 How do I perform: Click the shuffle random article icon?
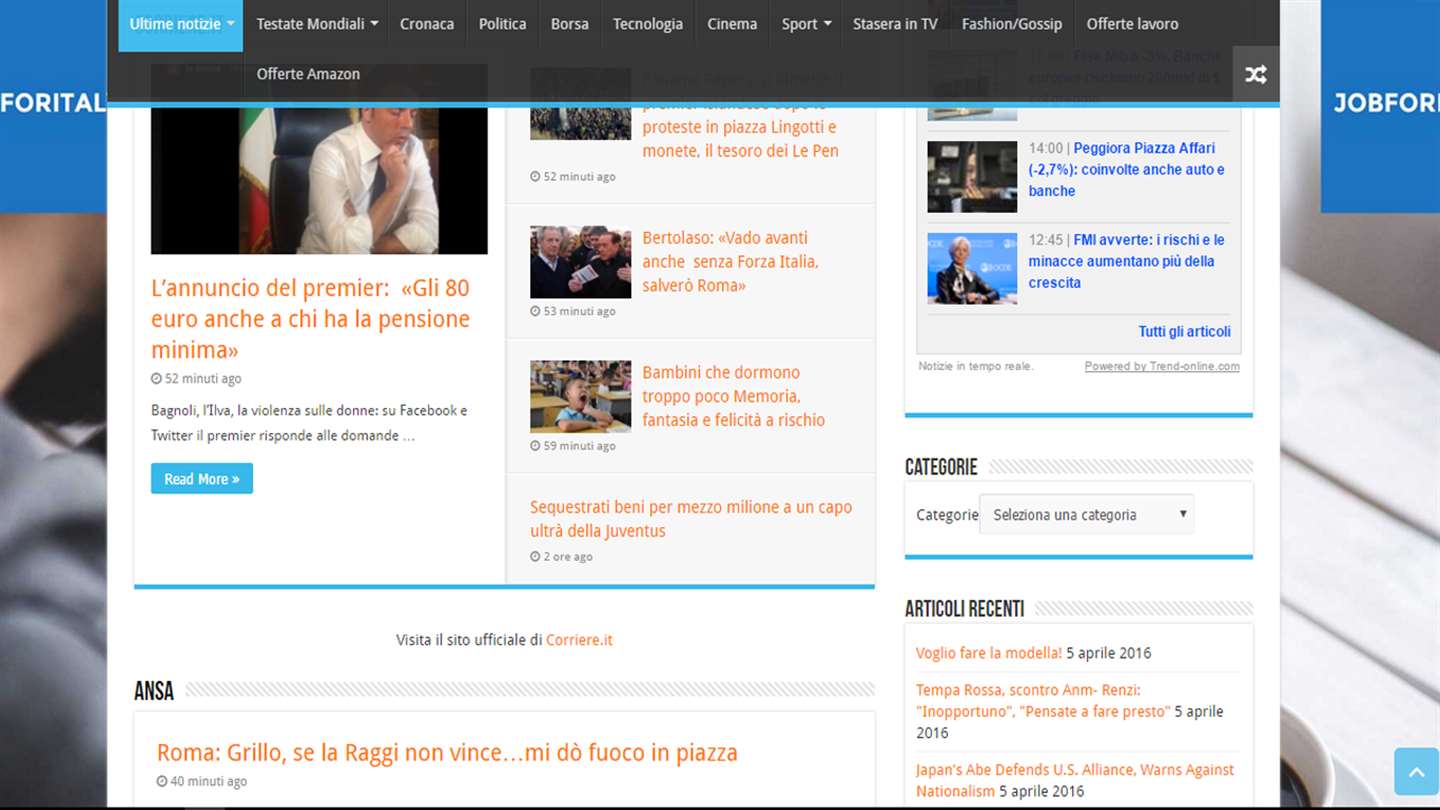point(1256,74)
